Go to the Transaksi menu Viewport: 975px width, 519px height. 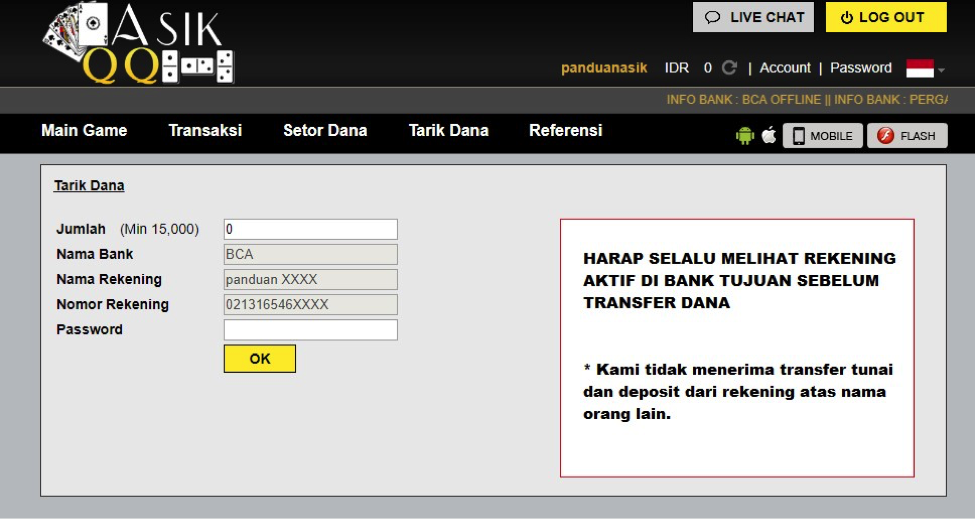coord(205,131)
